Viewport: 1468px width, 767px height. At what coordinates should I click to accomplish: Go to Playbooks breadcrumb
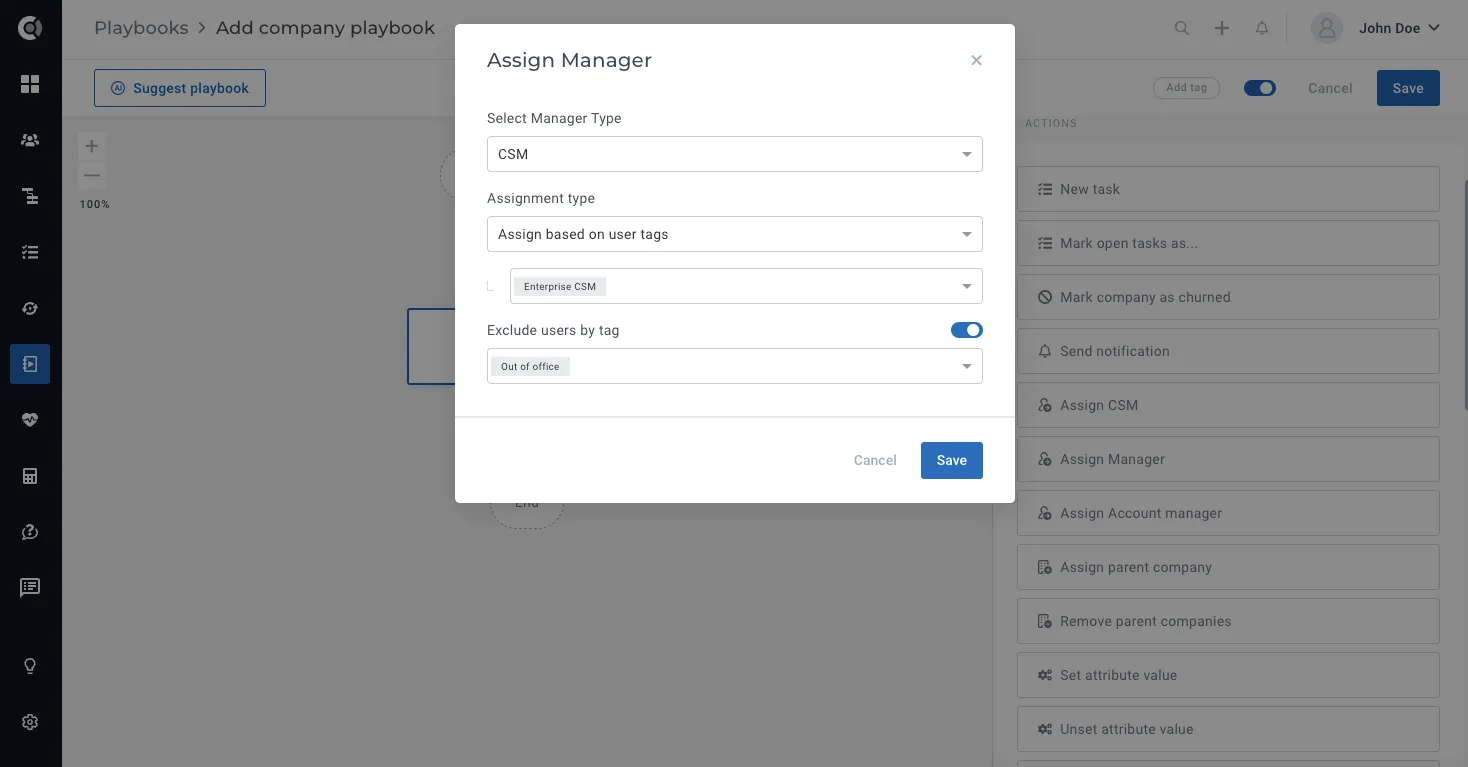[x=141, y=28]
